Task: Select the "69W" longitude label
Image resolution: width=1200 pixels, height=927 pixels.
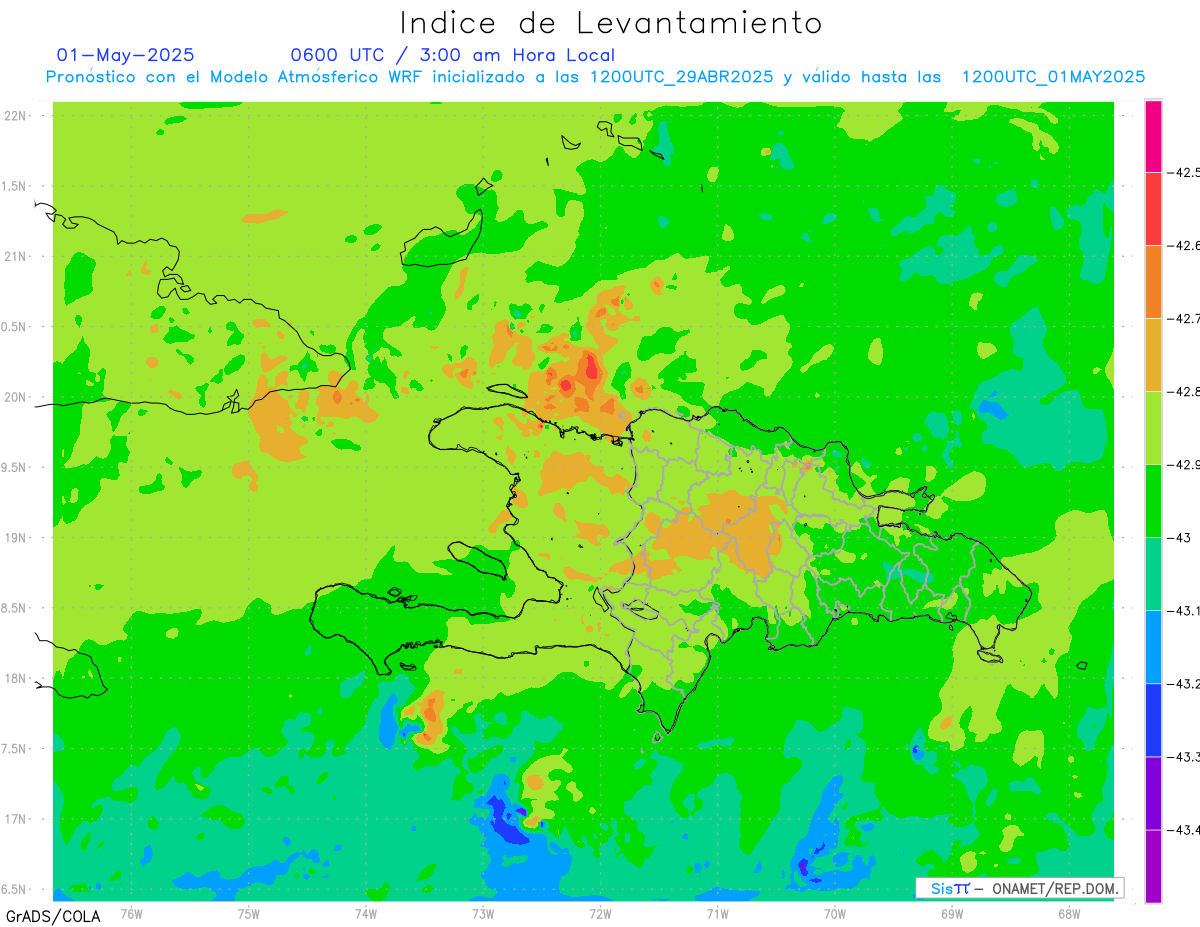Action: [x=952, y=913]
